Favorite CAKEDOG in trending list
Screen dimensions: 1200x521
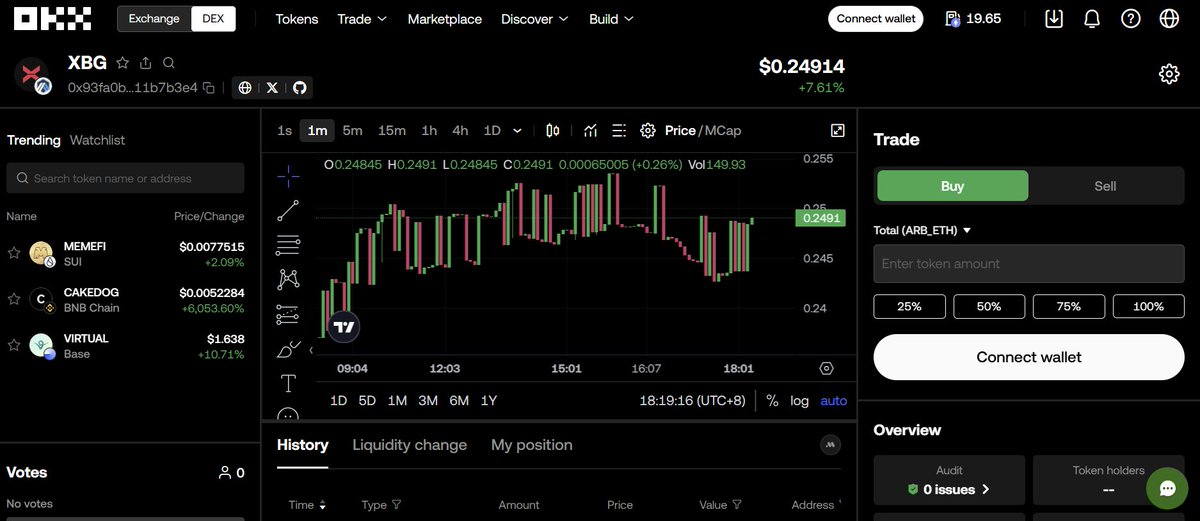coord(14,299)
